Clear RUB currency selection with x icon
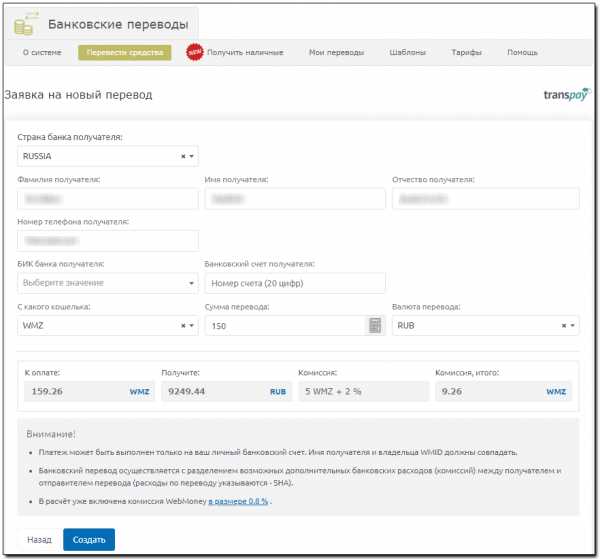600x559 pixels. (564, 326)
